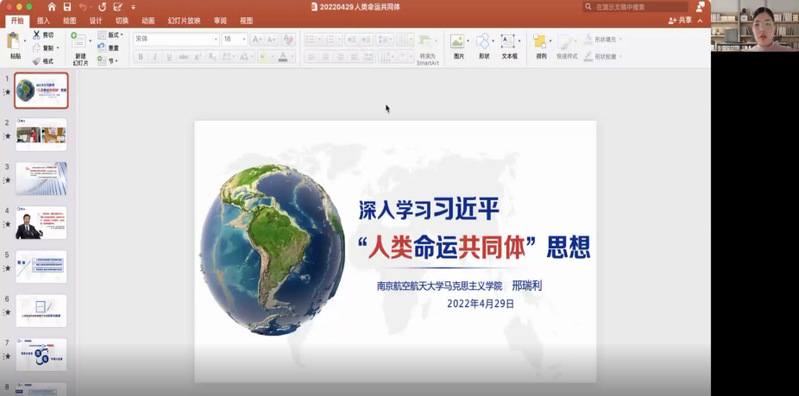The image size is (799, 396).
Task: Collapse the ribbon with the chevron
Action: [700, 20]
